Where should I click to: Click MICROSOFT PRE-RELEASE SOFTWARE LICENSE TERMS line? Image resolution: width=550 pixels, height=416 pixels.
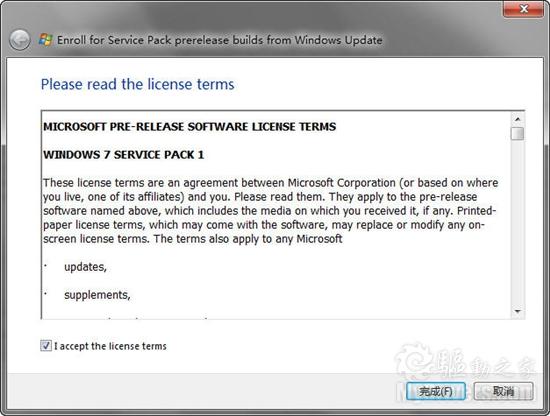[189, 127]
